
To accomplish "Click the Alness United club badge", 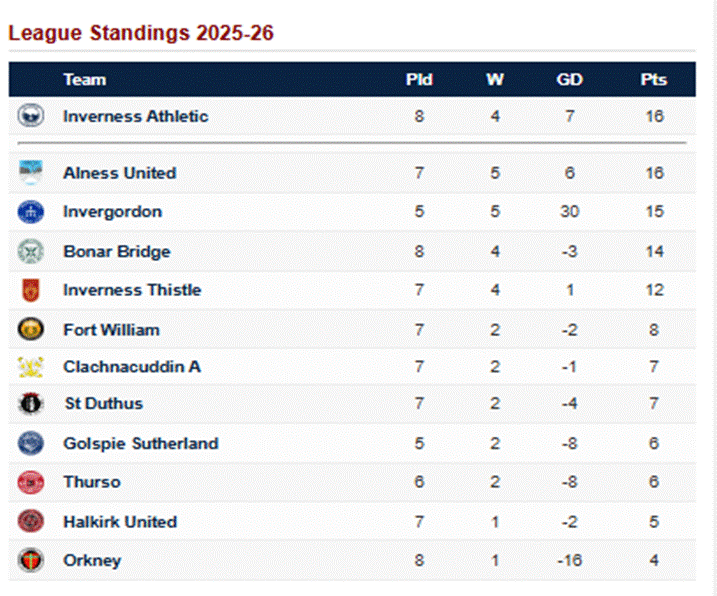I will pos(31,173).
